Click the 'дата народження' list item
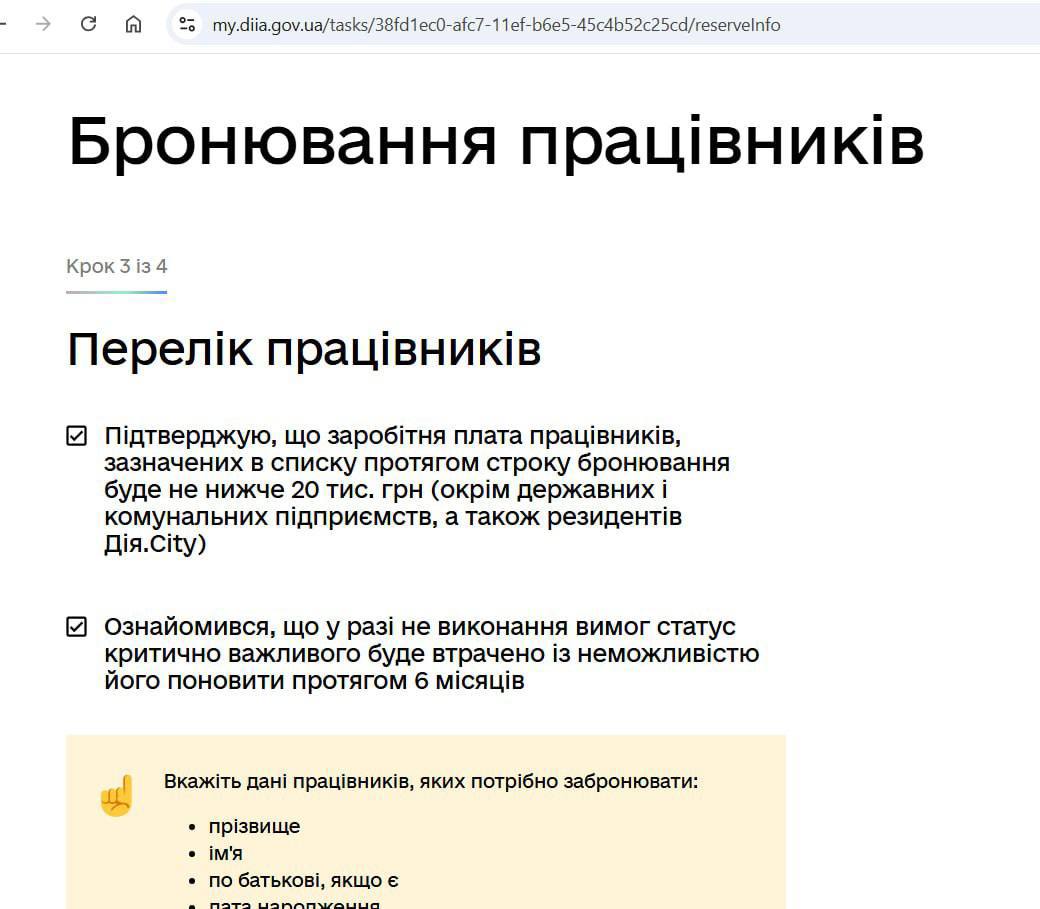 pyautogui.click(x=294, y=904)
